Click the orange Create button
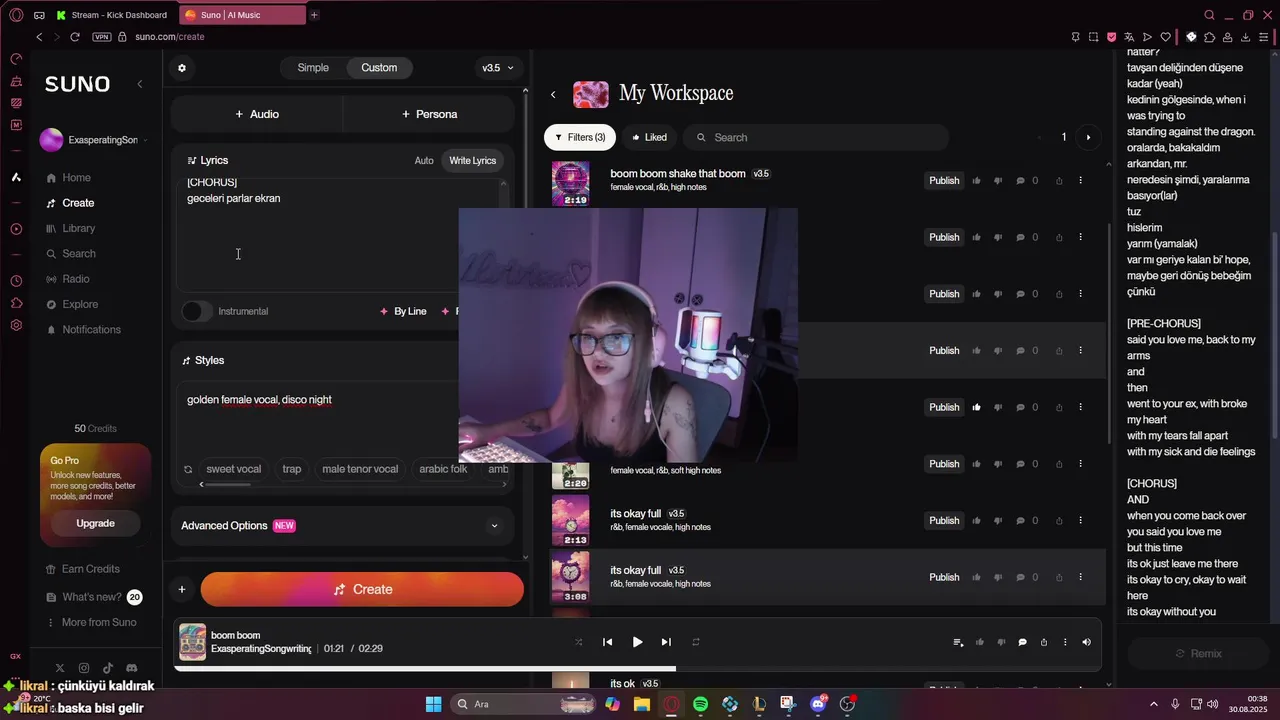Viewport: 1280px width, 720px height. coord(362,590)
